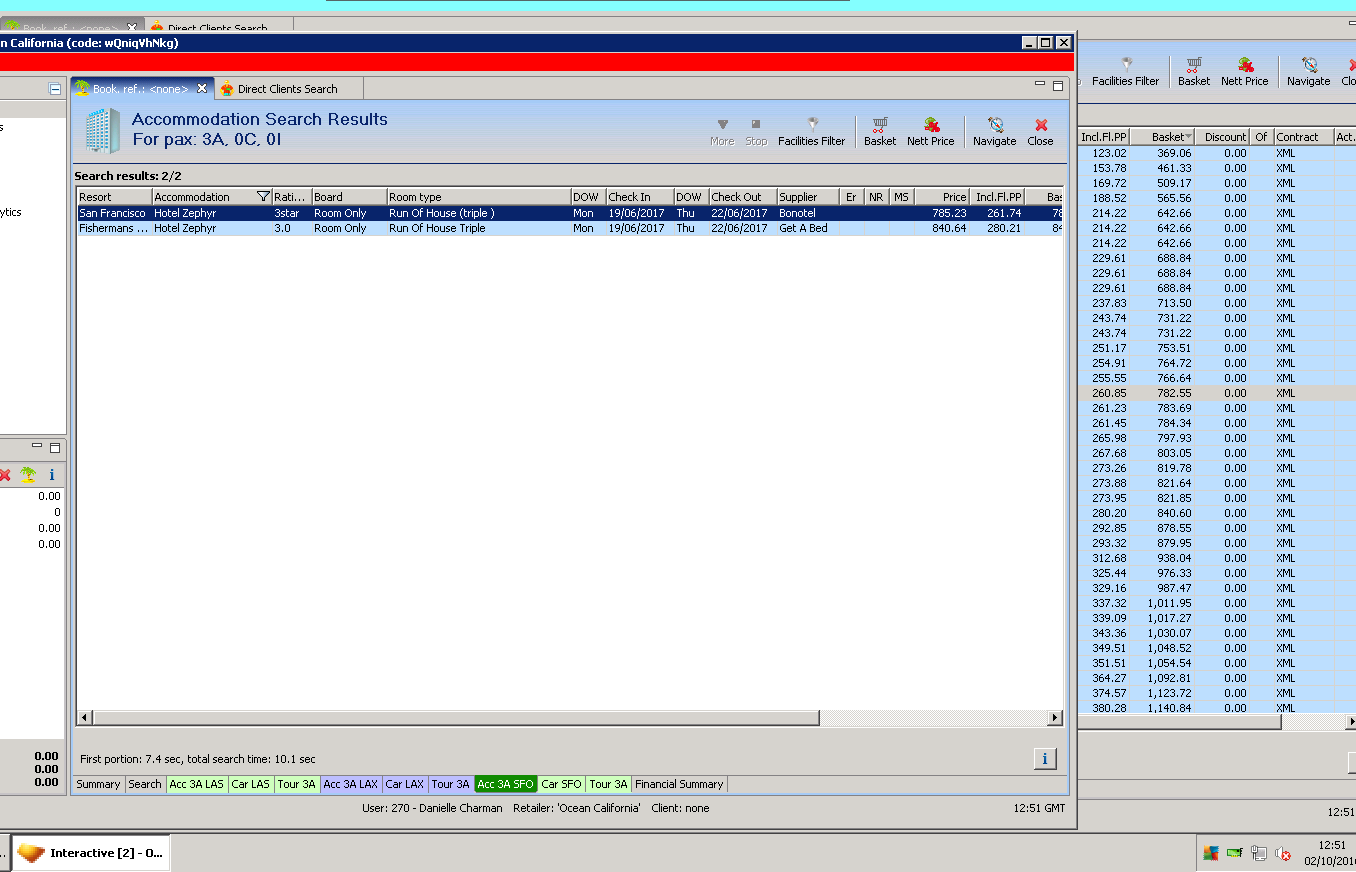Open the Search bottom tab

145,784
